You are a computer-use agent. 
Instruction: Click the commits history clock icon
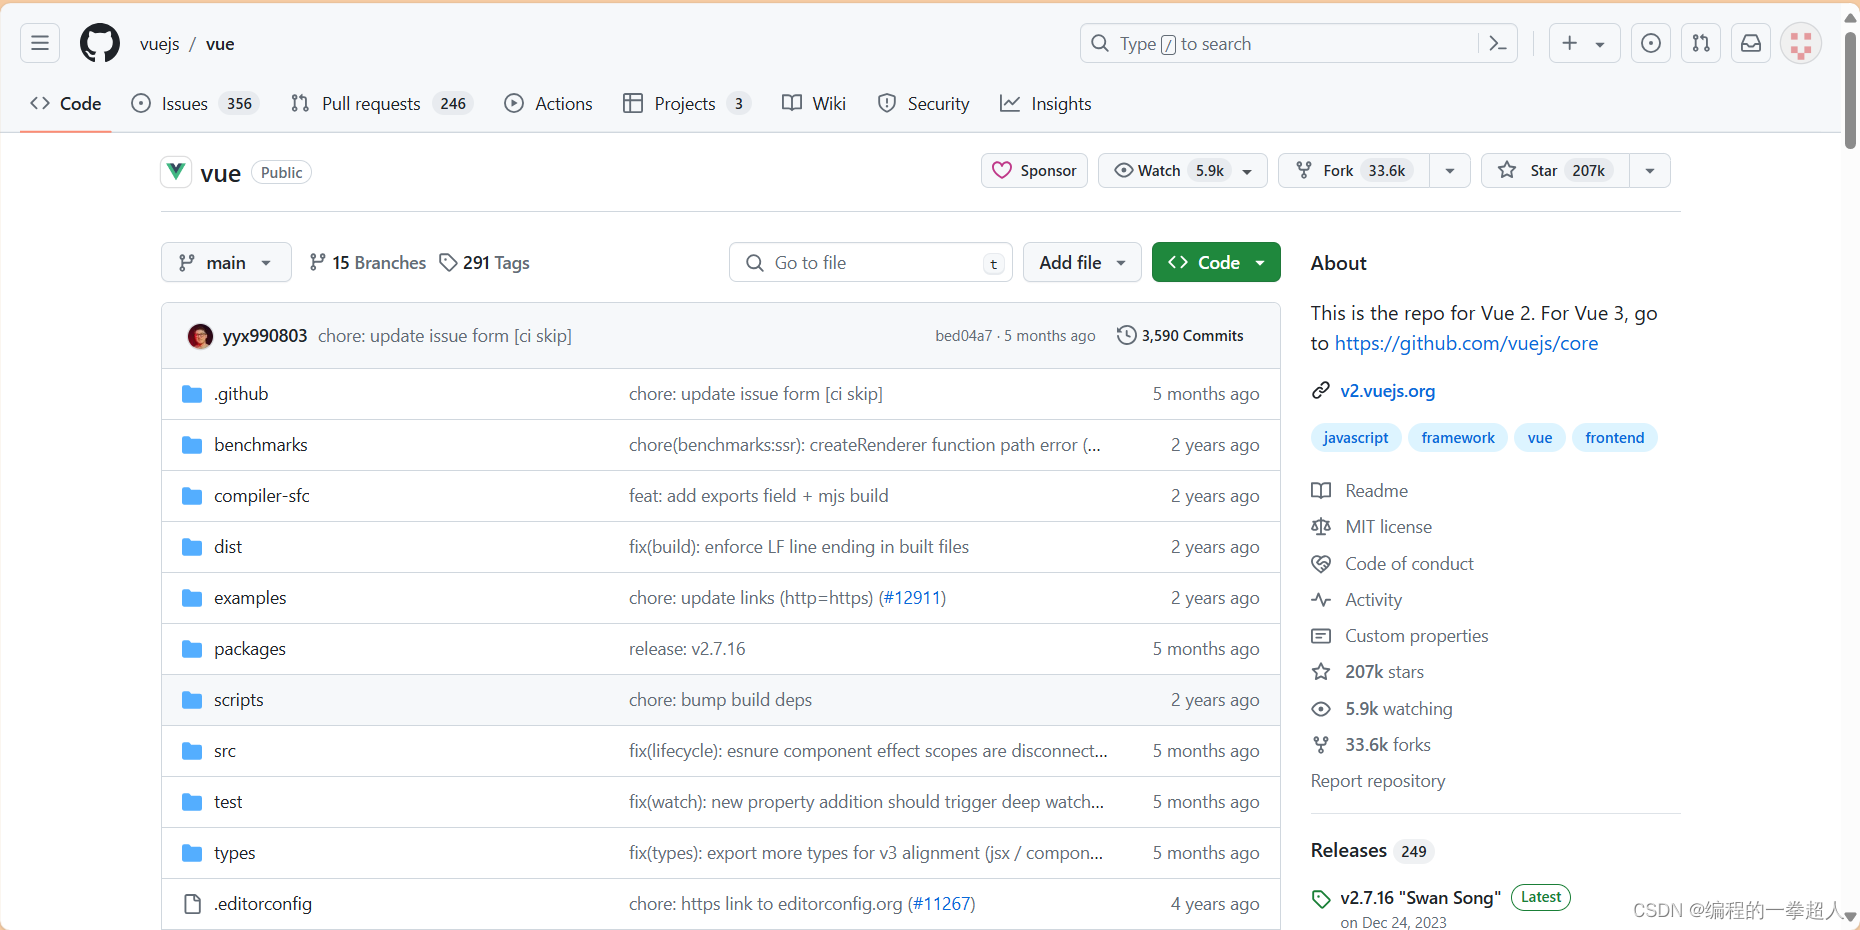pyautogui.click(x=1127, y=335)
